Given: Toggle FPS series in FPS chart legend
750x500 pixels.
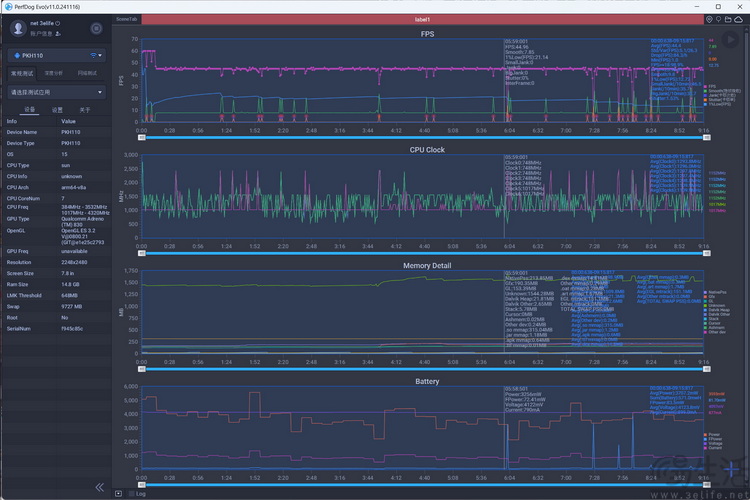Looking at the screenshot, I should 709,87.
